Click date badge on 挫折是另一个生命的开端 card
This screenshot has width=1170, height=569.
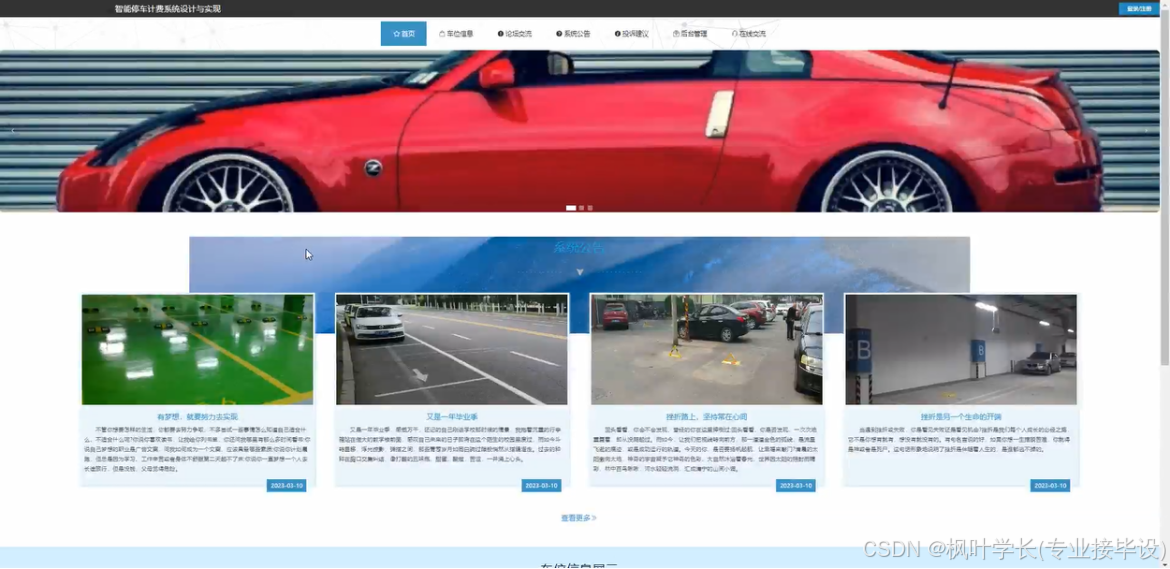click(x=1051, y=485)
